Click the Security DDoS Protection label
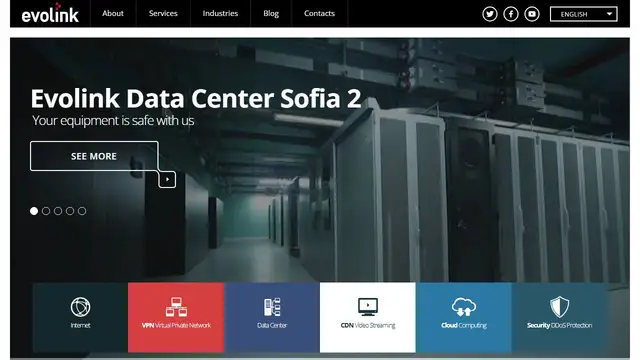The image size is (640, 360). click(x=560, y=325)
